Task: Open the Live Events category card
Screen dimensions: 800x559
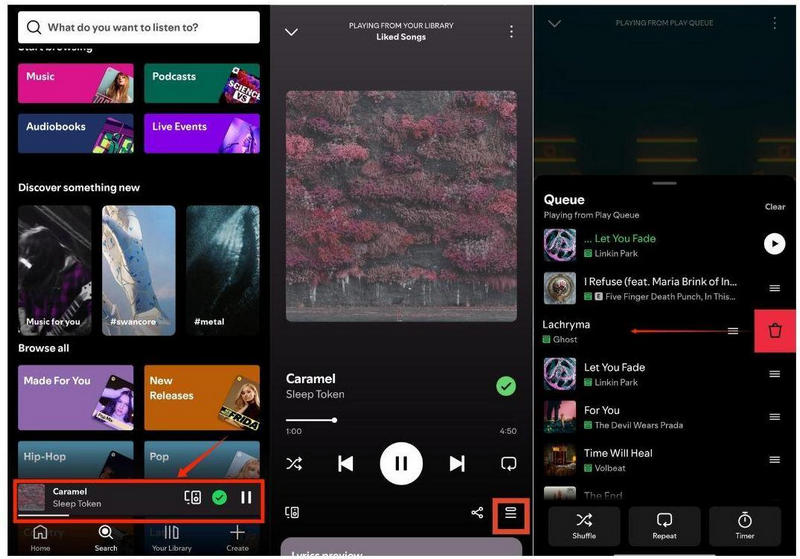Action: [x=202, y=133]
